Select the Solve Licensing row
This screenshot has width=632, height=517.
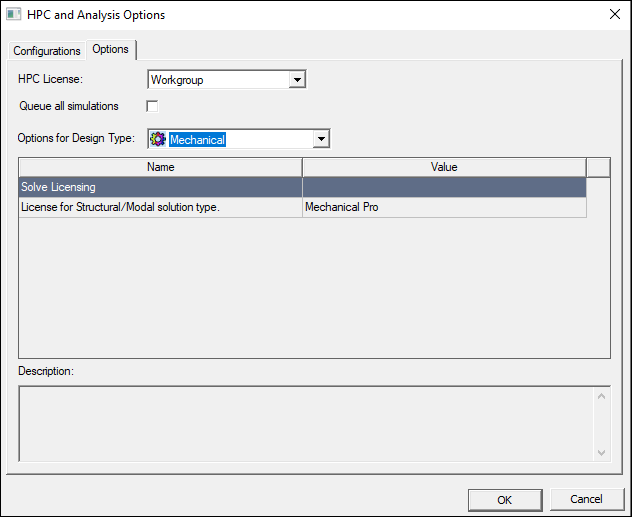302,187
